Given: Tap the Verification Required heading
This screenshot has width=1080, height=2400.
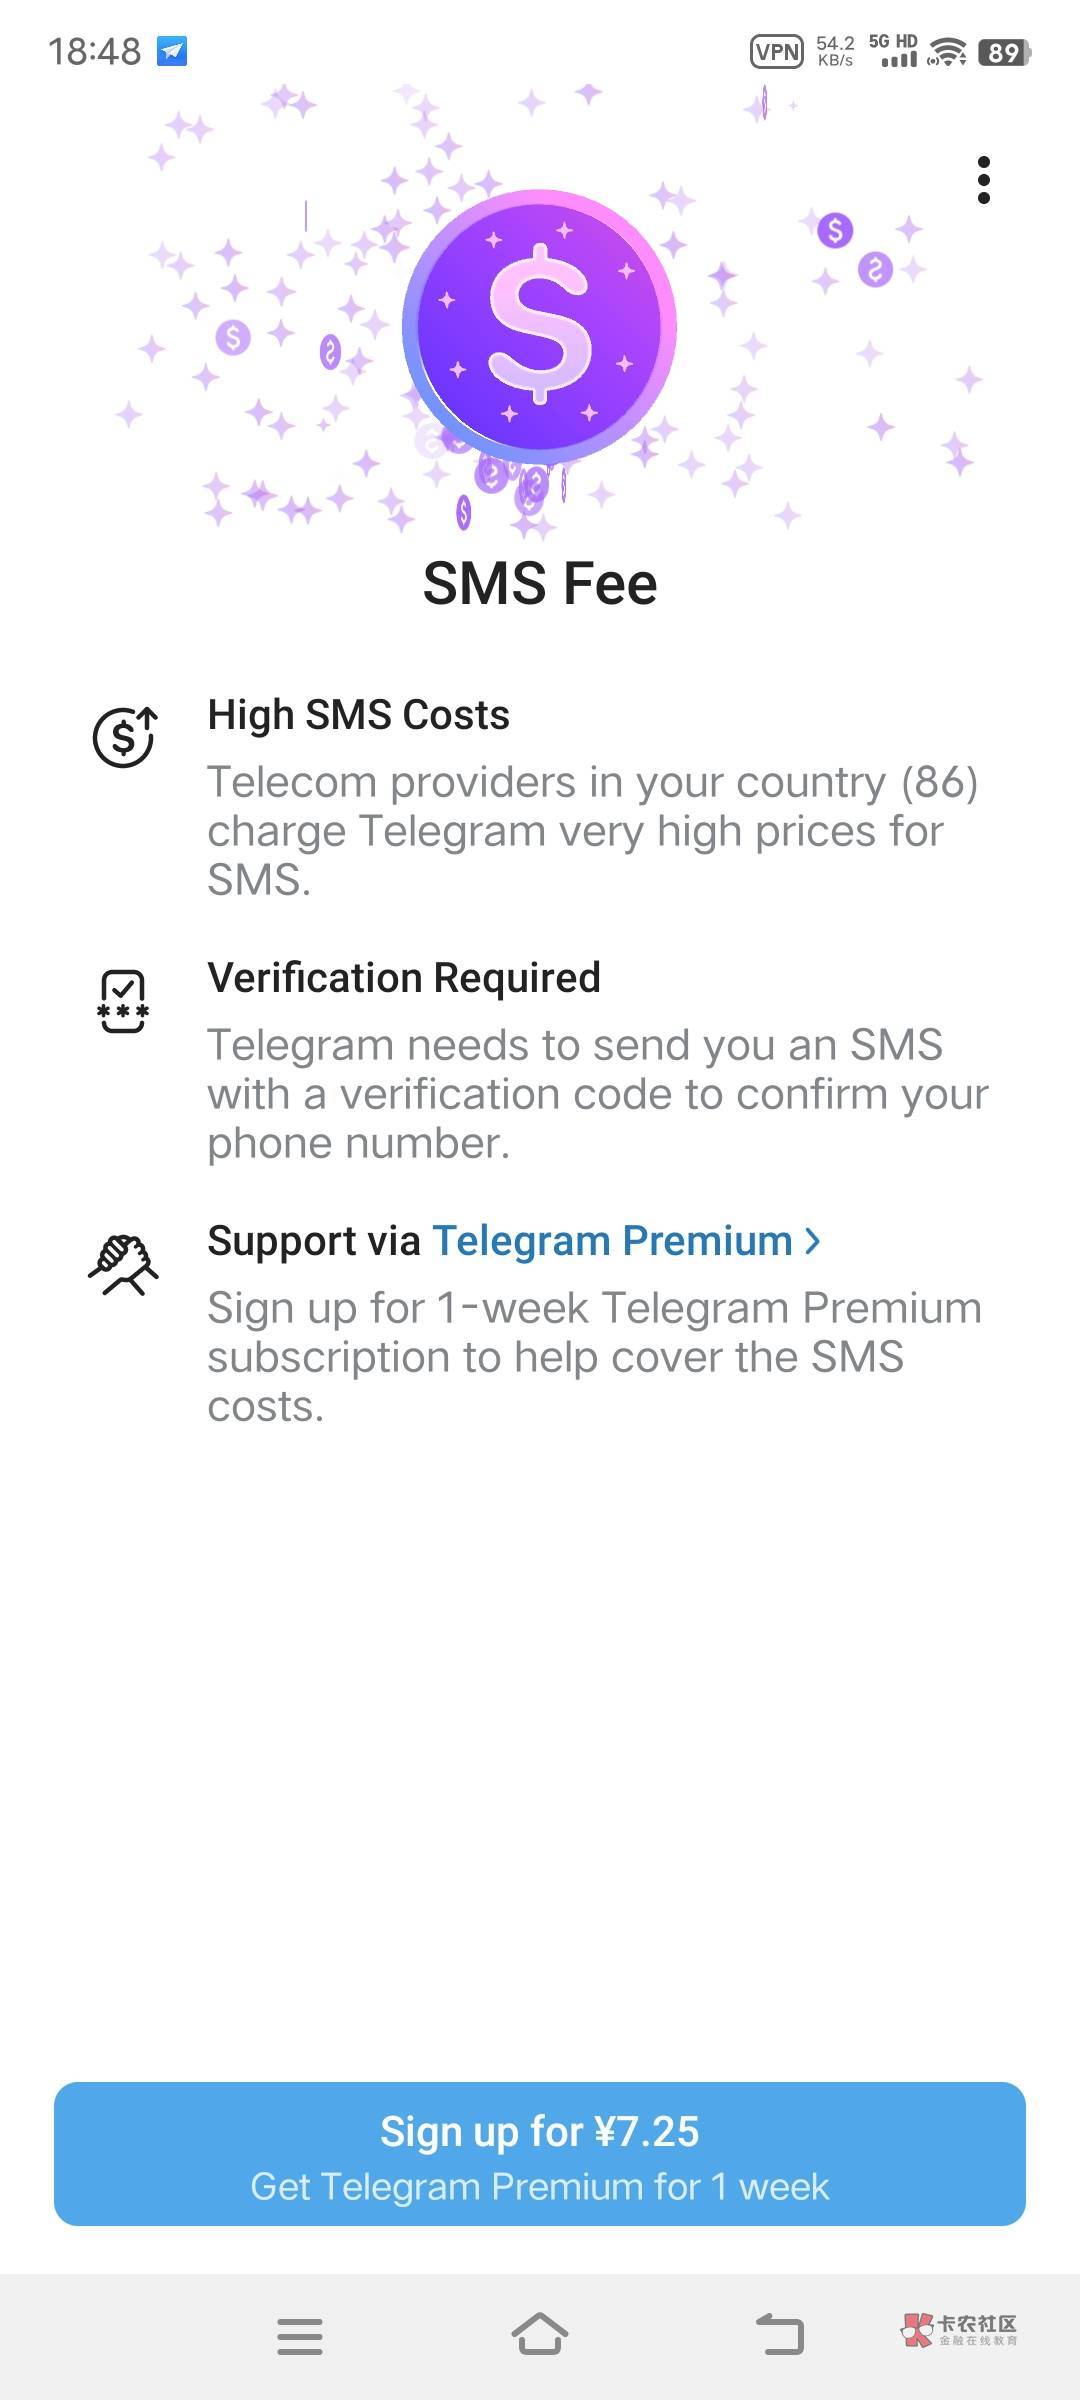Looking at the screenshot, I should point(404,978).
